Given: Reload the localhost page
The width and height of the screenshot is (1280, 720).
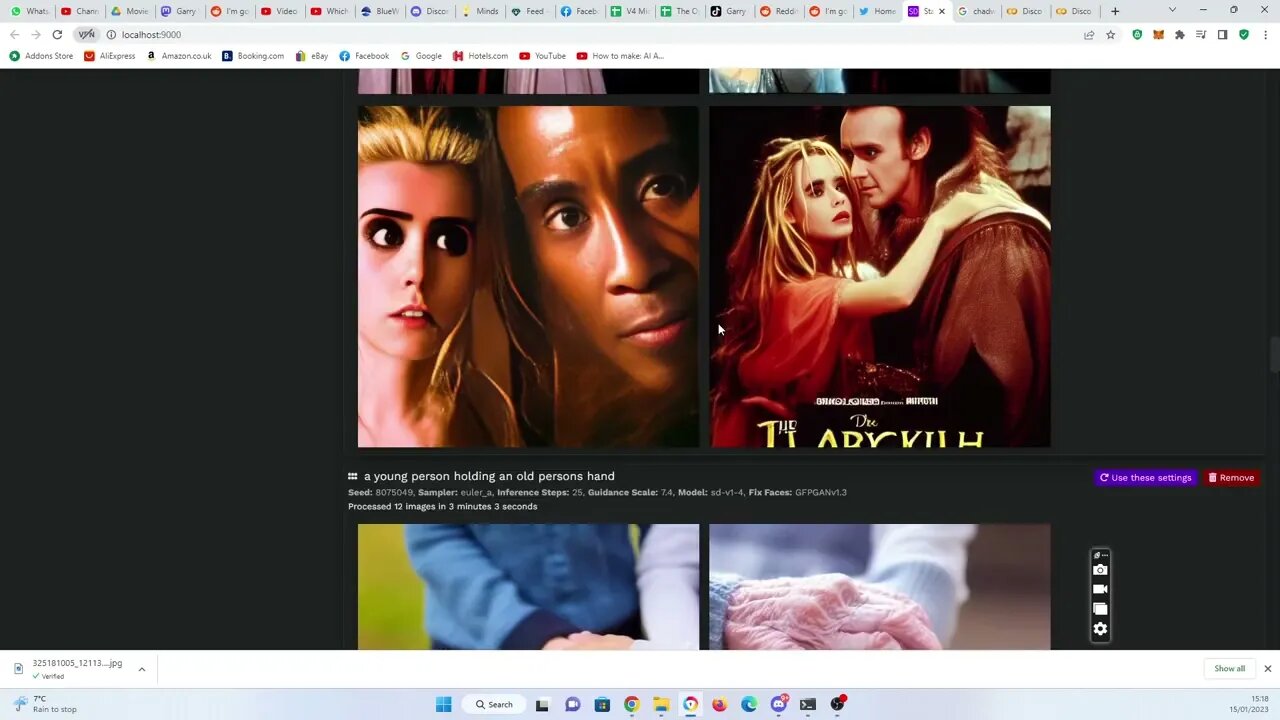Looking at the screenshot, I should tap(57, 34).
